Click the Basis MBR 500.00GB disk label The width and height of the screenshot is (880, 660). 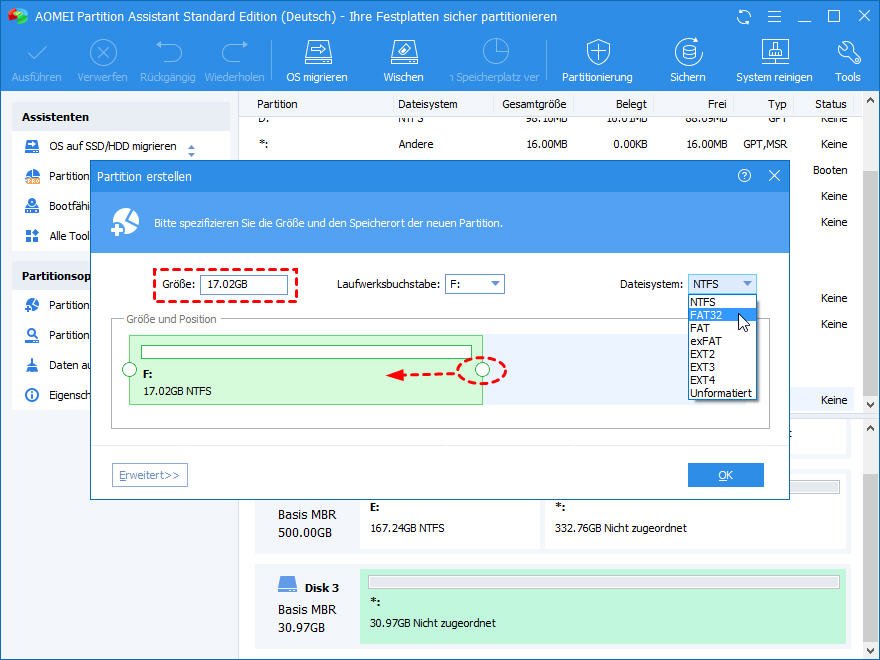[306, 523]
